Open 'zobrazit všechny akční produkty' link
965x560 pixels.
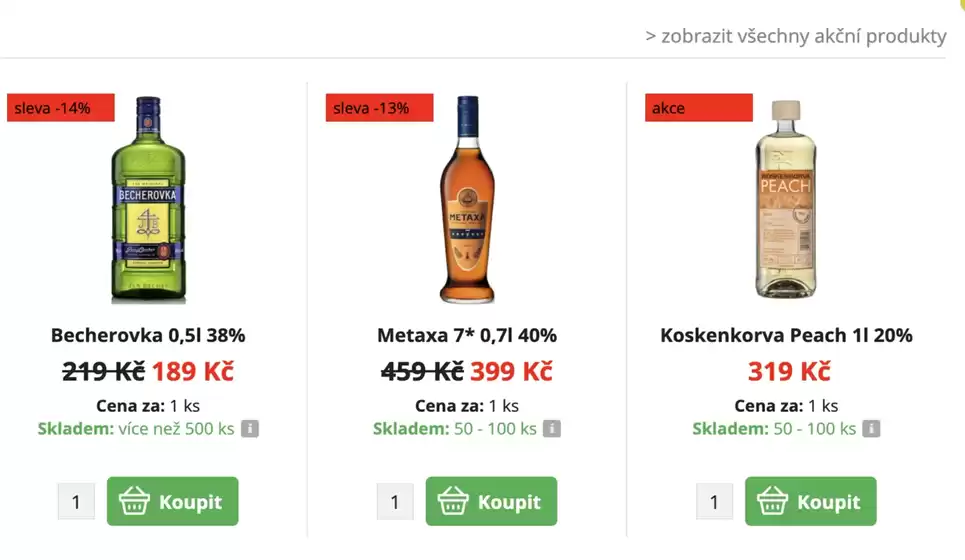(x=796, y=36)
